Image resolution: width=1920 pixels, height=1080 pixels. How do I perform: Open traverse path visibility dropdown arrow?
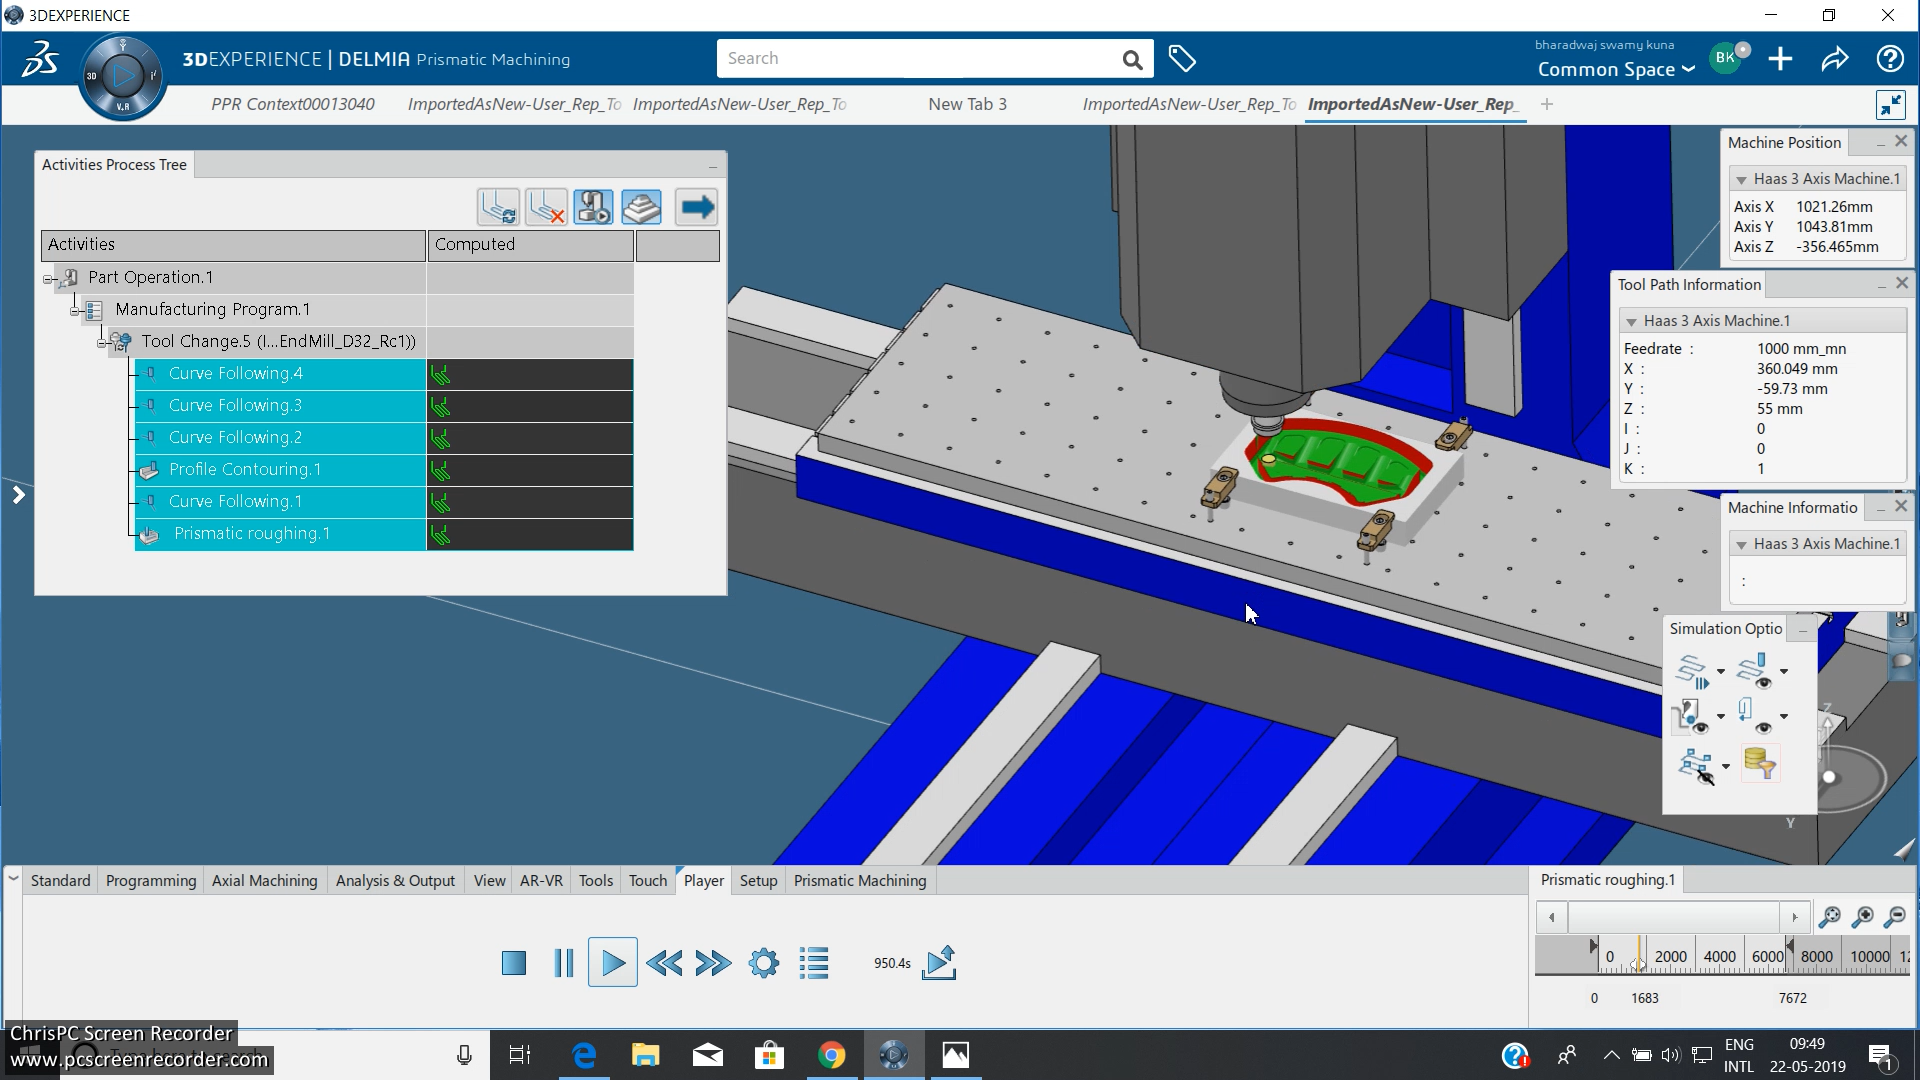(1784, 717)
